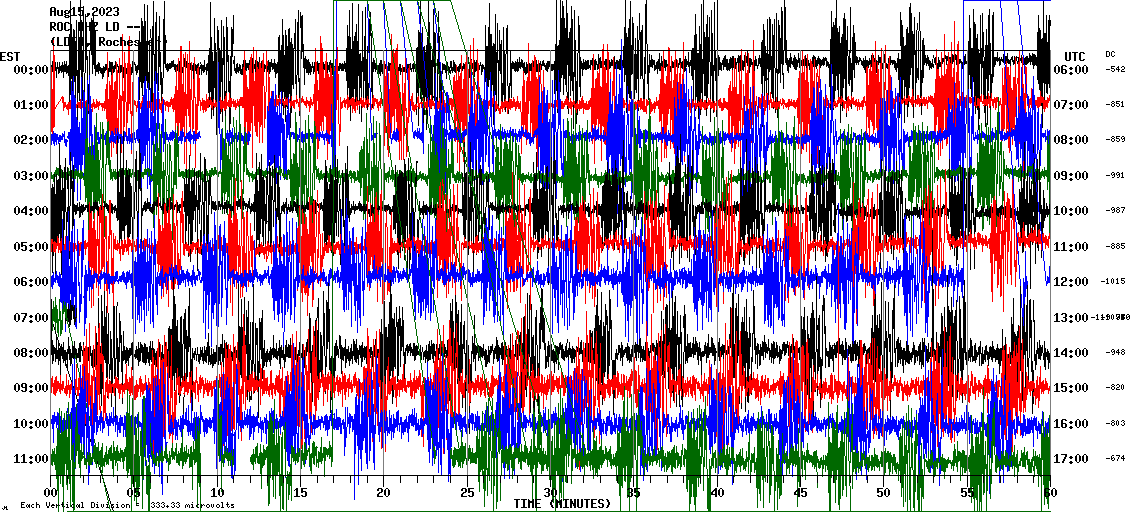Click the DC column header
Screen dimensions: 1130x519
[1110, 54]
